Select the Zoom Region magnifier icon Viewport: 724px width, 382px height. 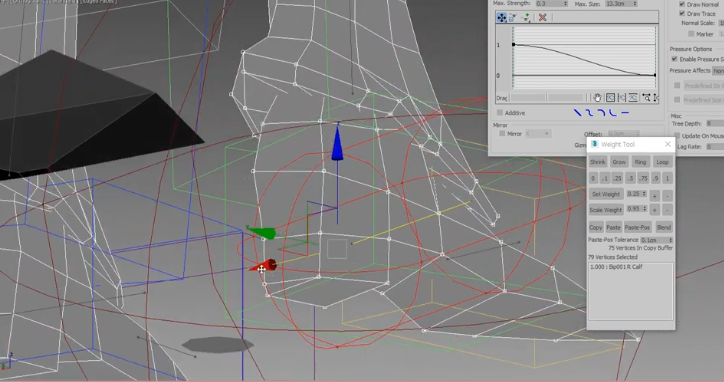(646, 97)
